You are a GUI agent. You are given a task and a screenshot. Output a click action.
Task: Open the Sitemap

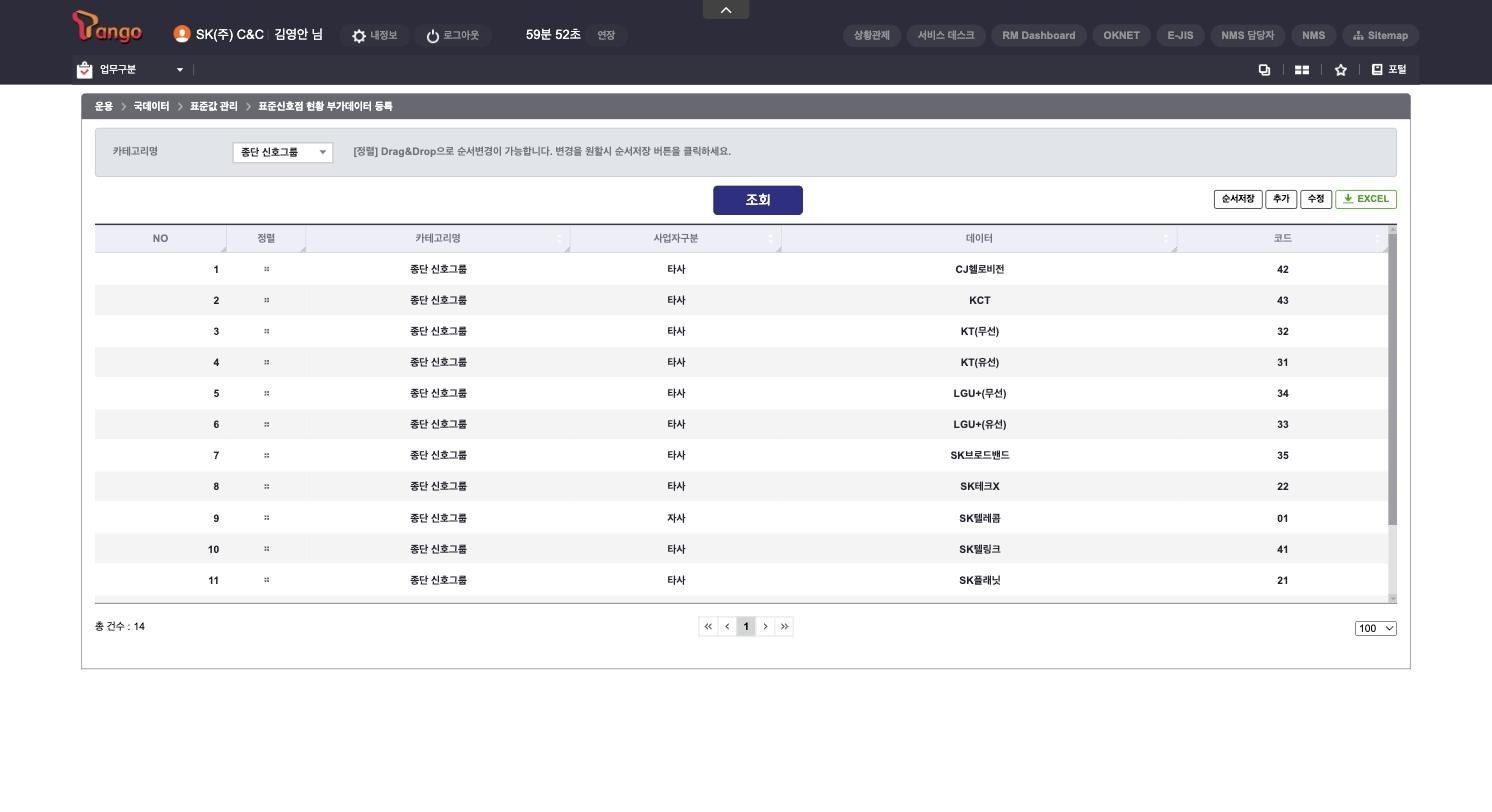[1380, 35]
